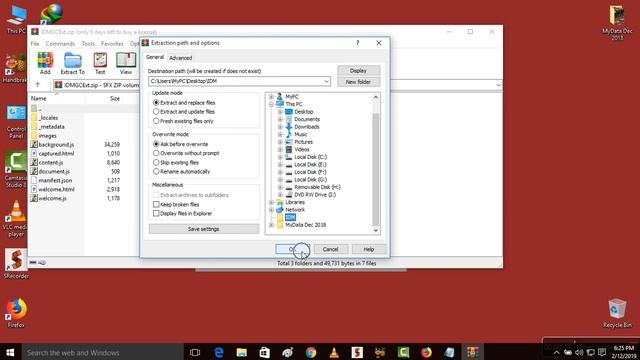
Task: Open Camtasia from the taskbar
Action: click(403, 352)
